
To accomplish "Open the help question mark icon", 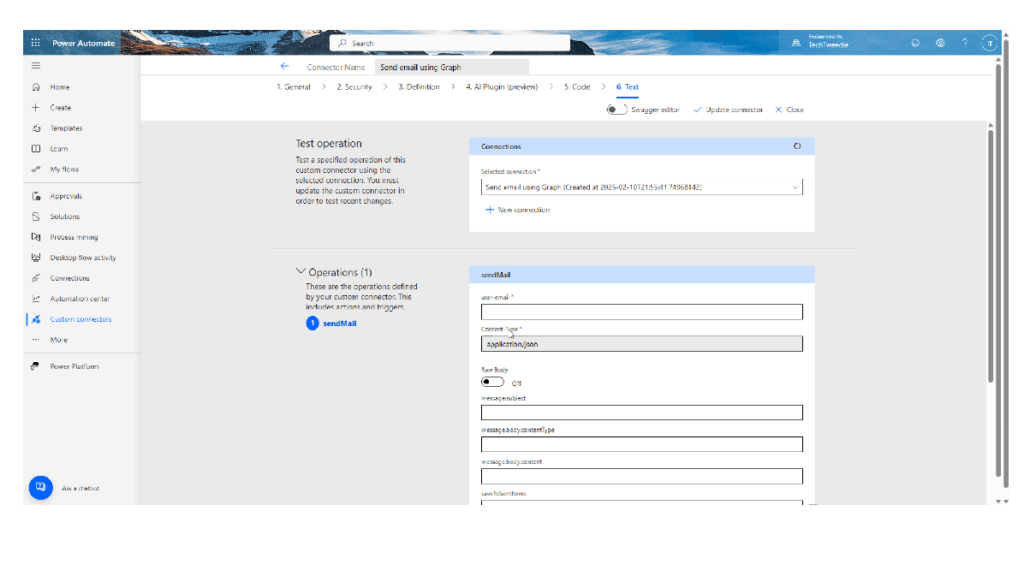I will (964, 43).
